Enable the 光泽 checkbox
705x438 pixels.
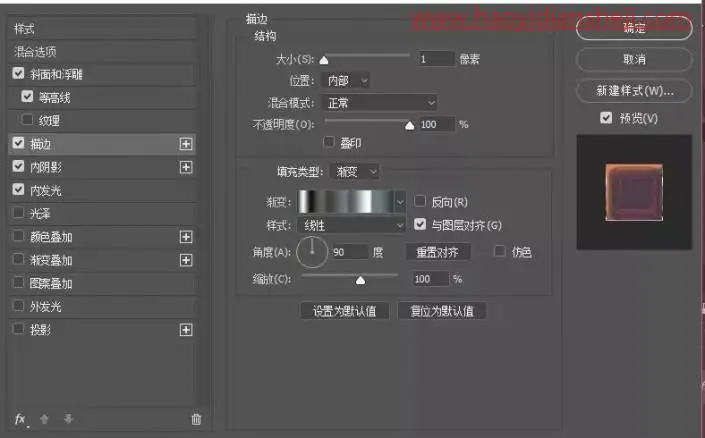(18, 212)
